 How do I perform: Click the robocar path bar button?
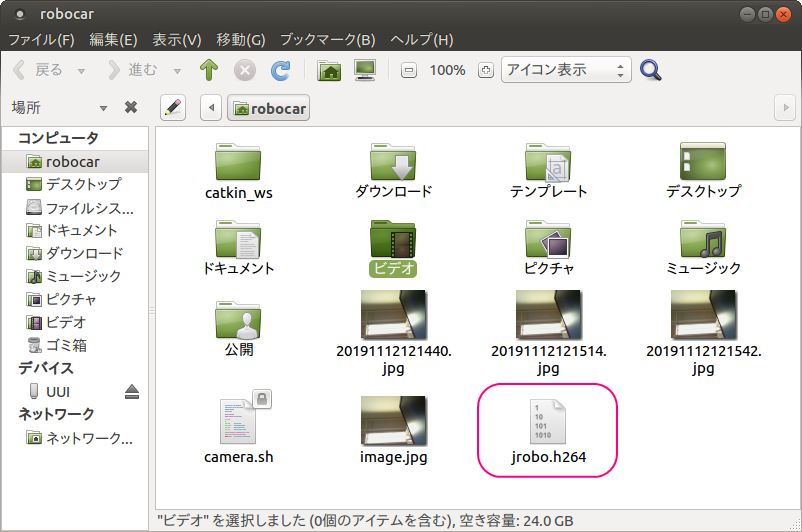pyautogui.click(x=269, y=108)
